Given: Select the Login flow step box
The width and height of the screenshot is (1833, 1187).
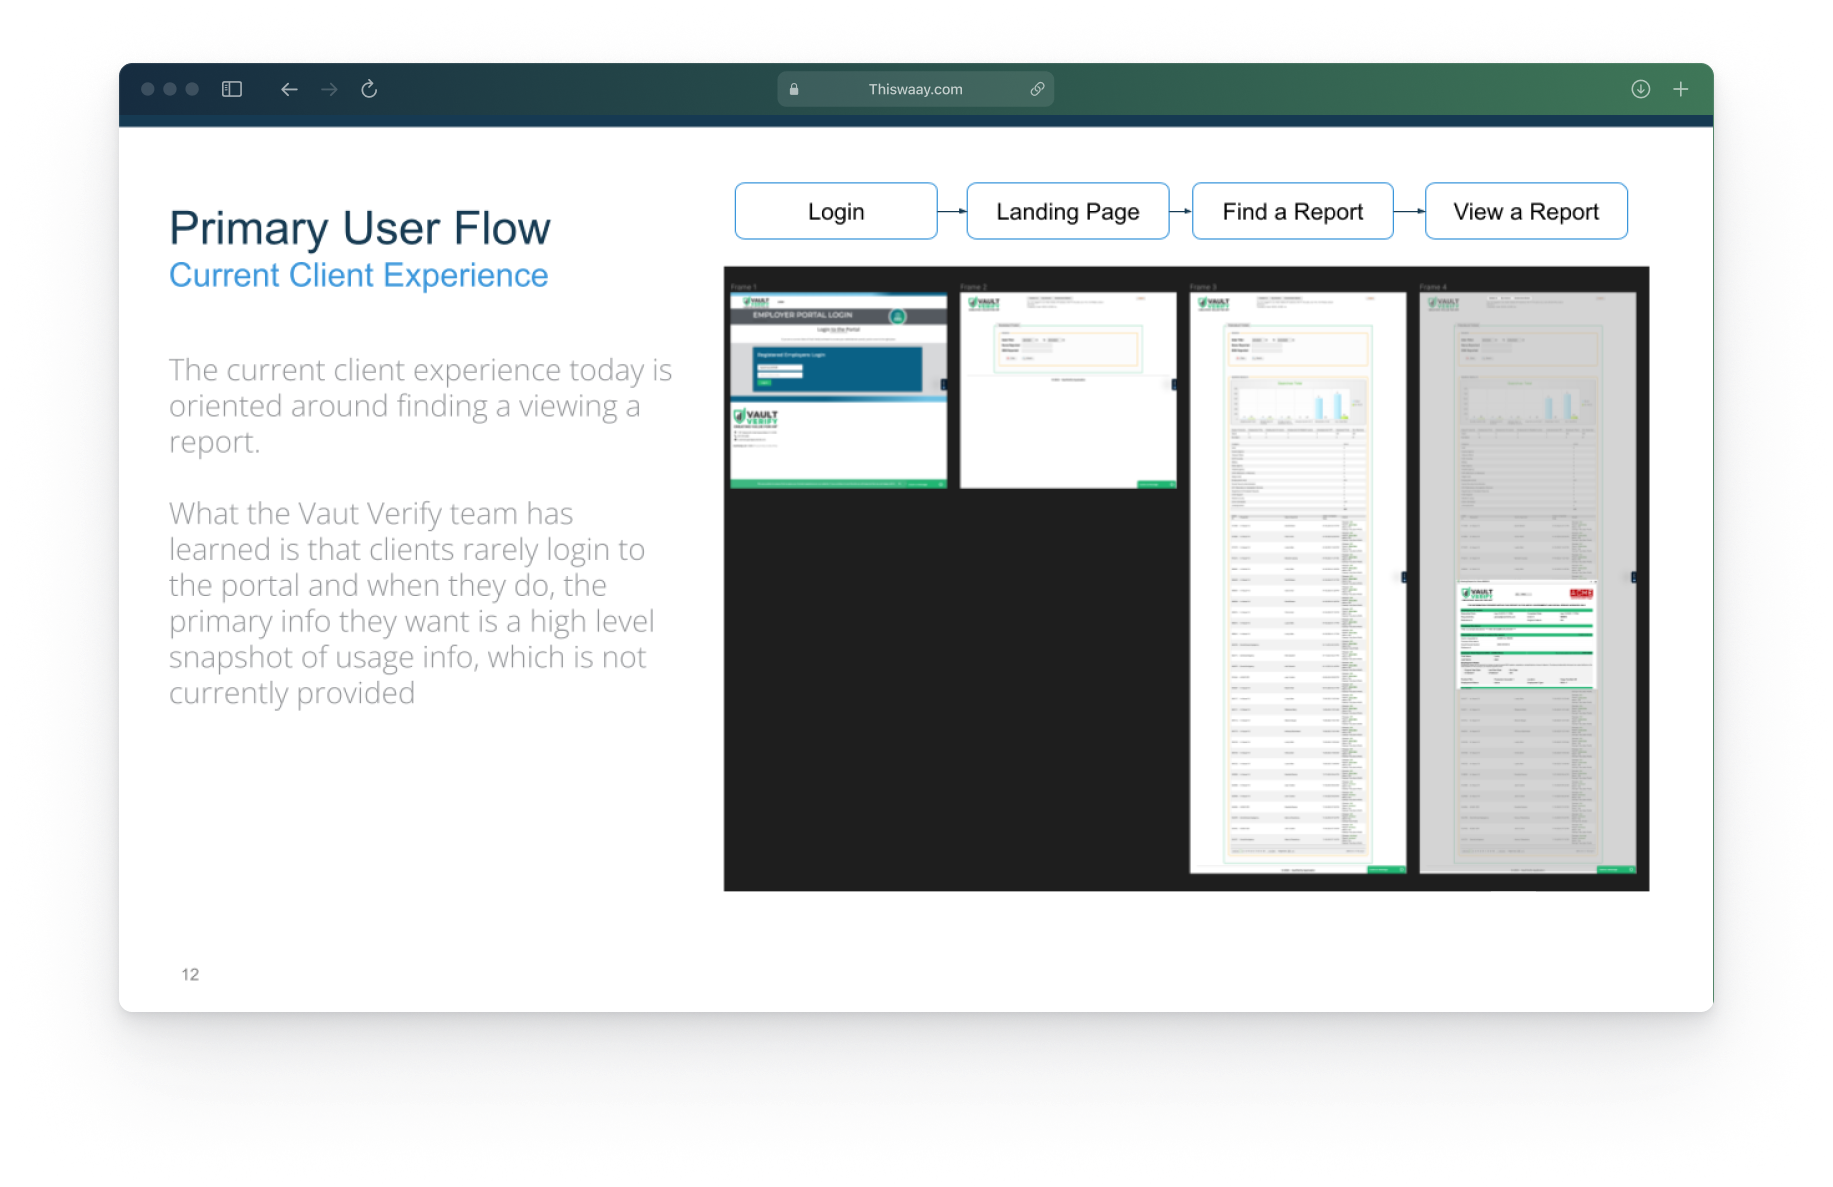Looking at the screenshot, I should click(x=836, y=211).
